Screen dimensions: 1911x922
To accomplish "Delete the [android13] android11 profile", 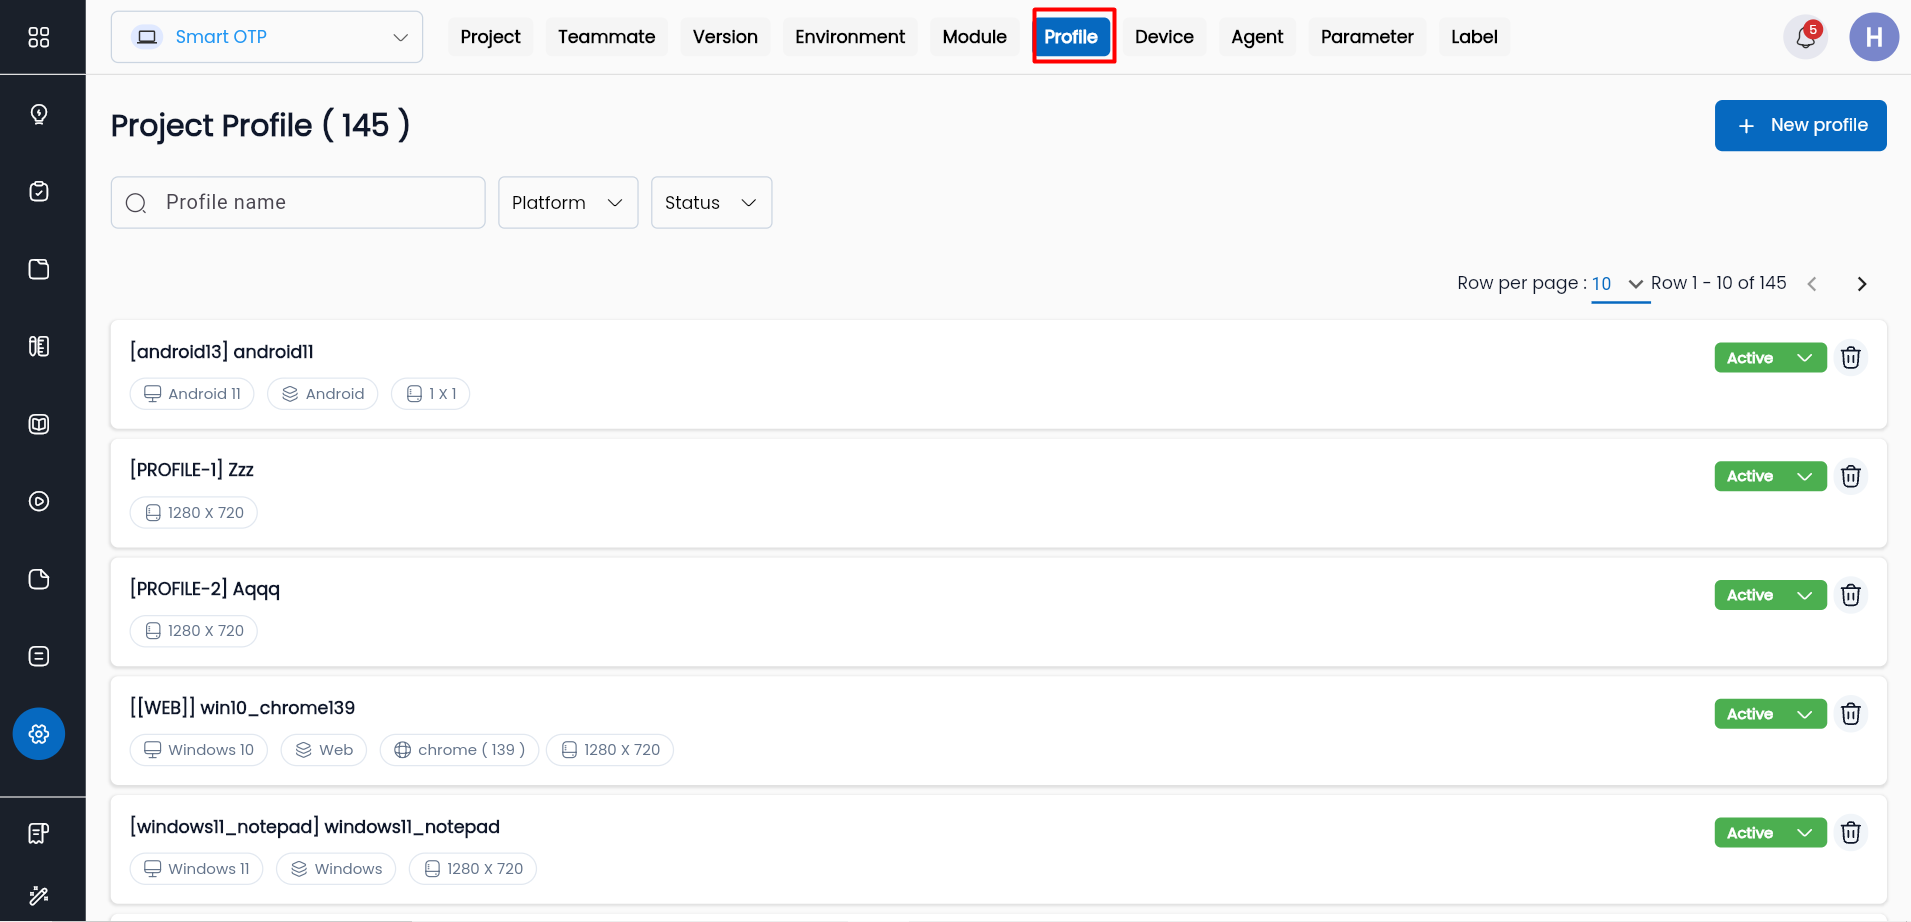I will click(1851, 358).
